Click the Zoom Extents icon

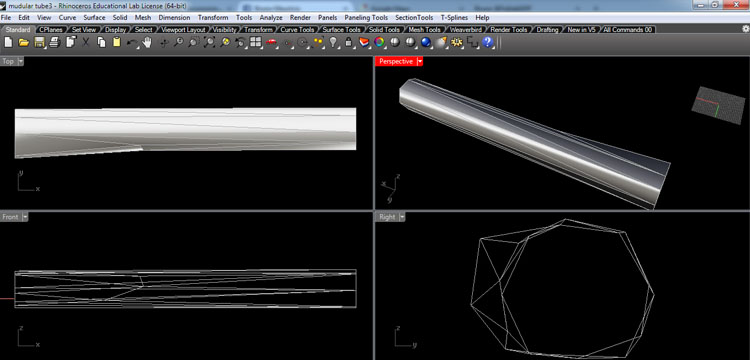tap(209, 42)
